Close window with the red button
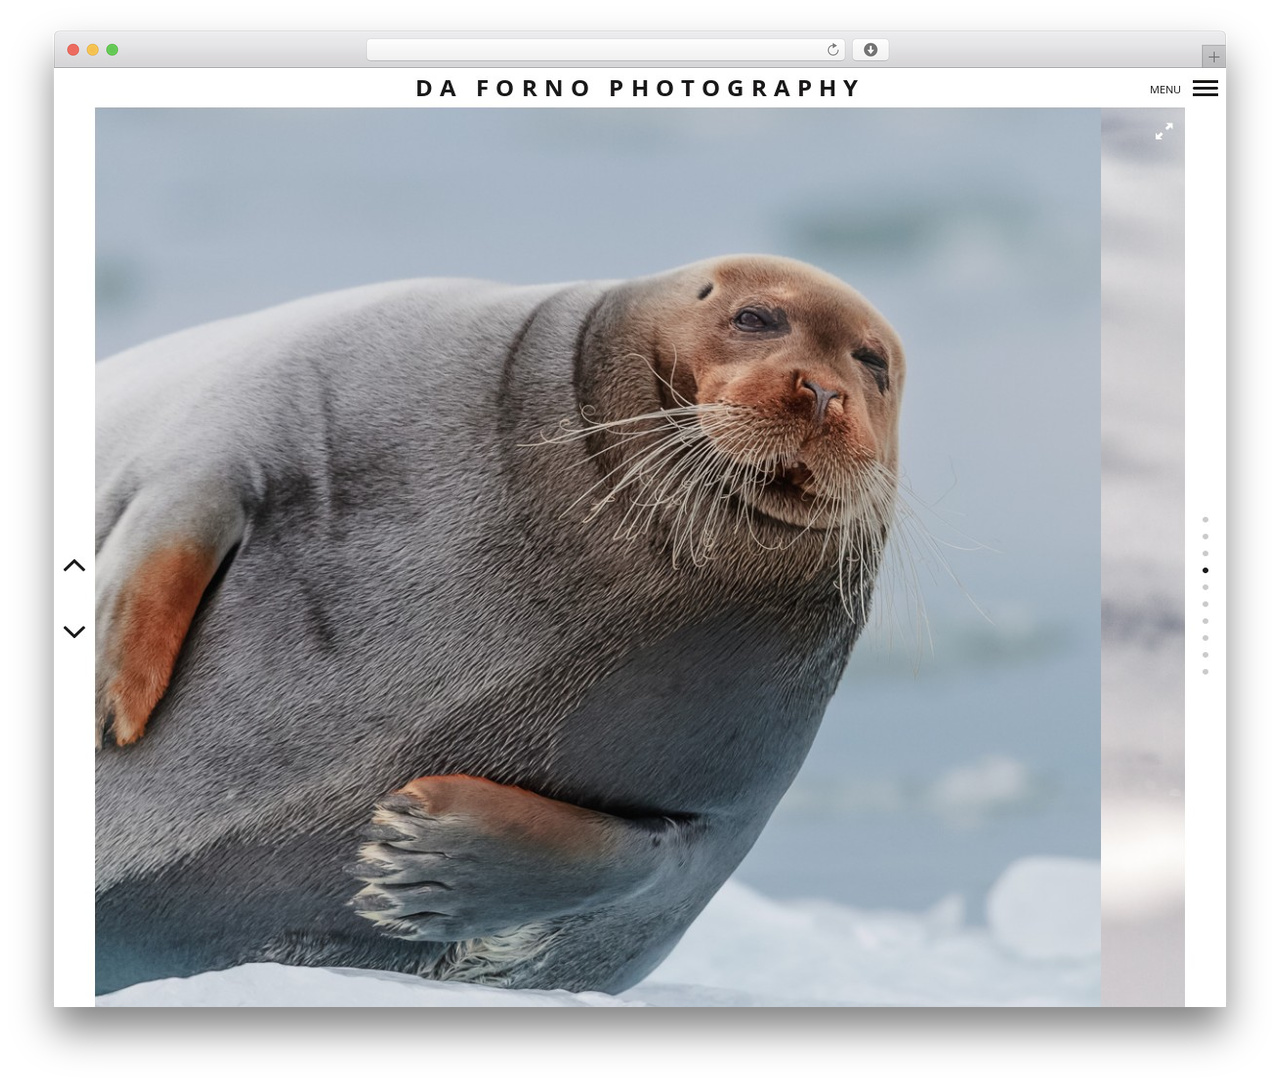Viewport: 1280px width, 1084px height. click(73, 50)
